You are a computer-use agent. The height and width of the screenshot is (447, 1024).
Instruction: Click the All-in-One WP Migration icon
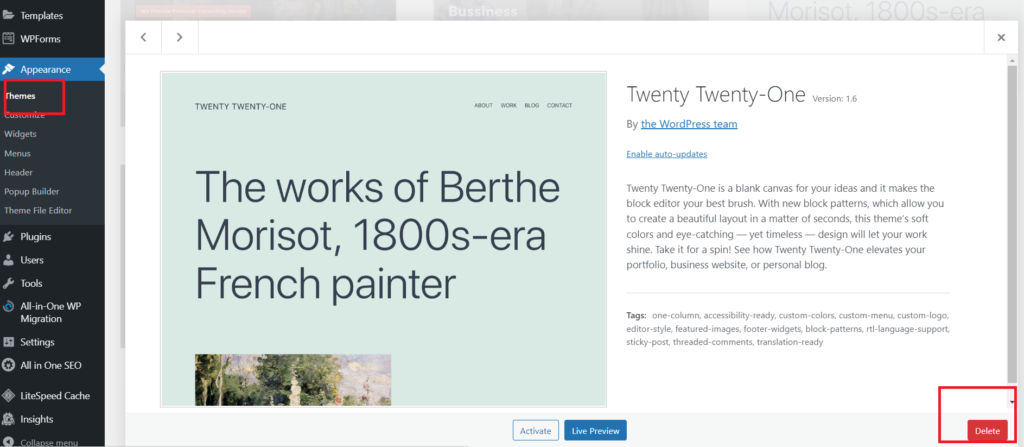(8, 306)
